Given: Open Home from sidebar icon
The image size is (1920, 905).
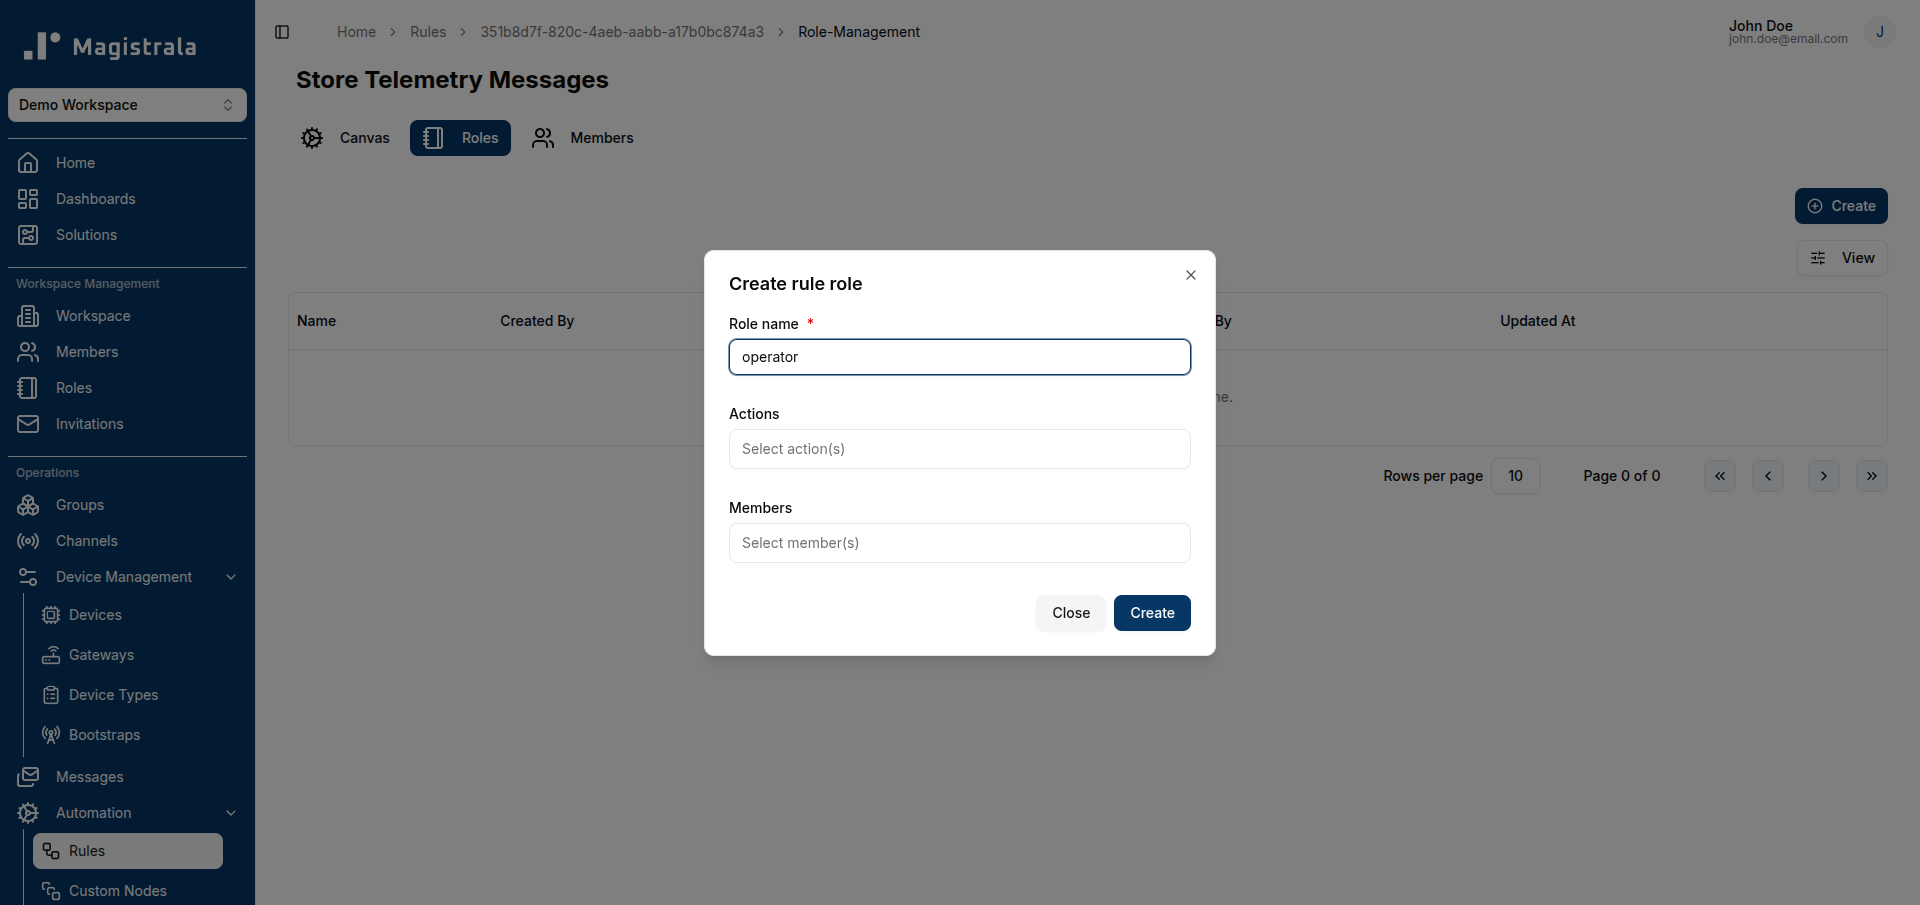Looking at the screenshot, I should click(x=28, y=163).
